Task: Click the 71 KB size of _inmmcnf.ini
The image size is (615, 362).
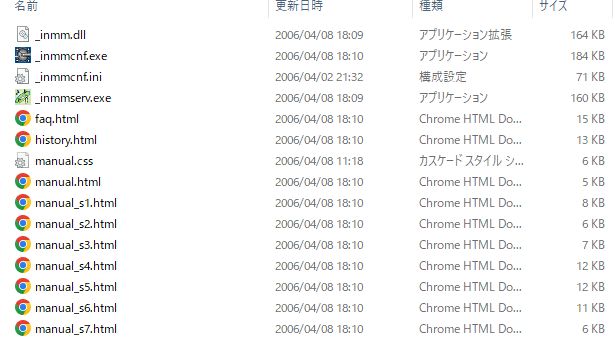Action: [590, 76]
